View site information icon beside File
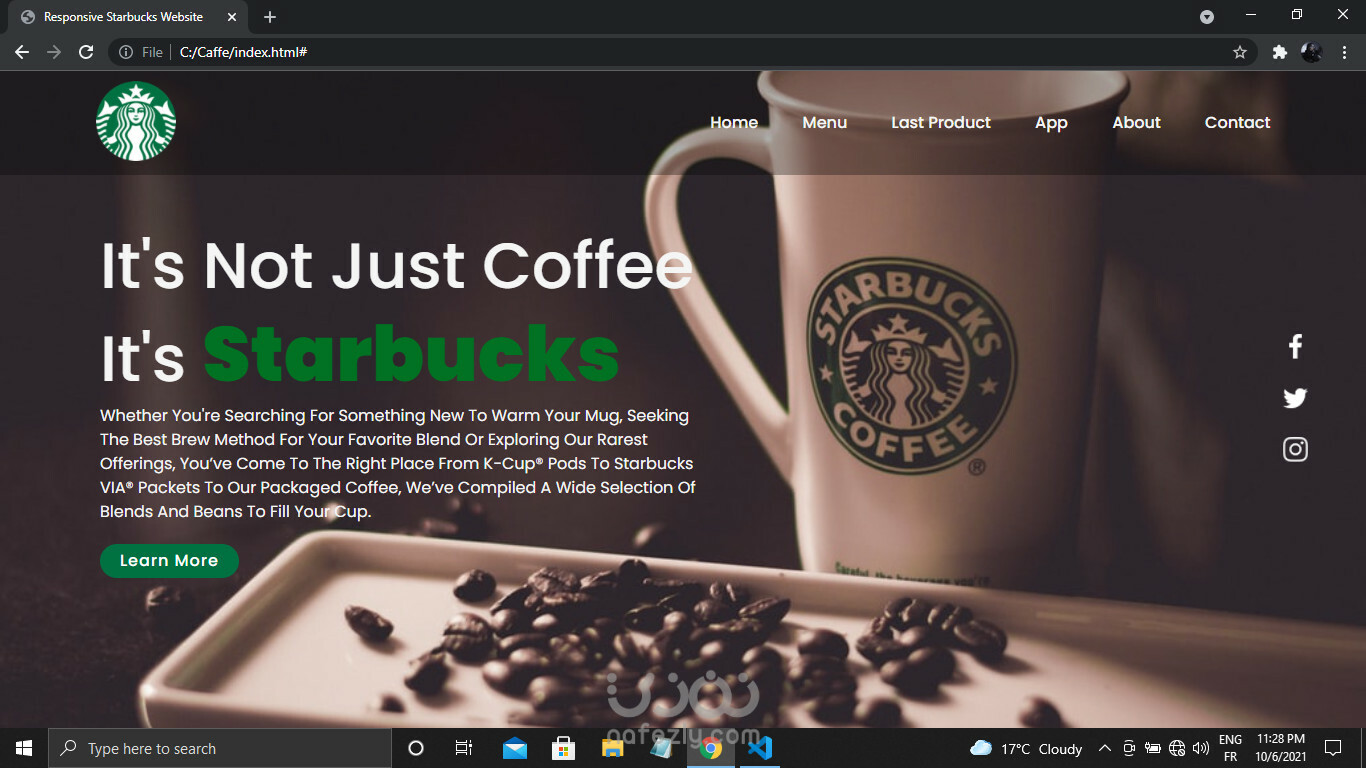 [x=125, y=52]
